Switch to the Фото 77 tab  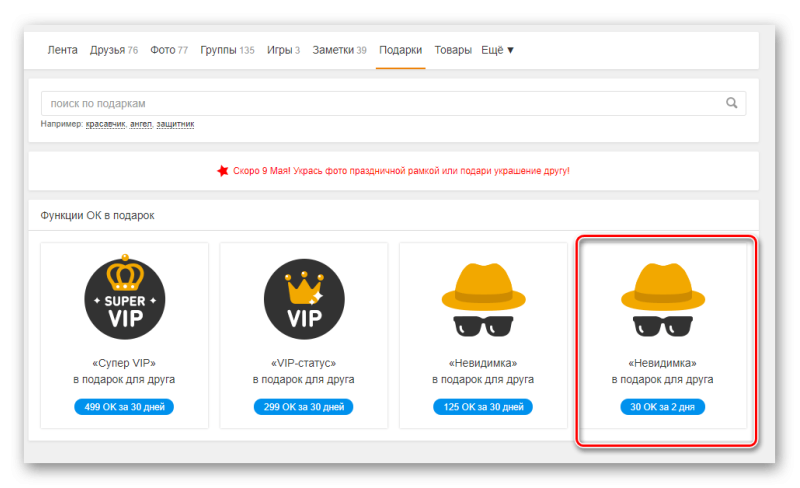coord(169,50)
